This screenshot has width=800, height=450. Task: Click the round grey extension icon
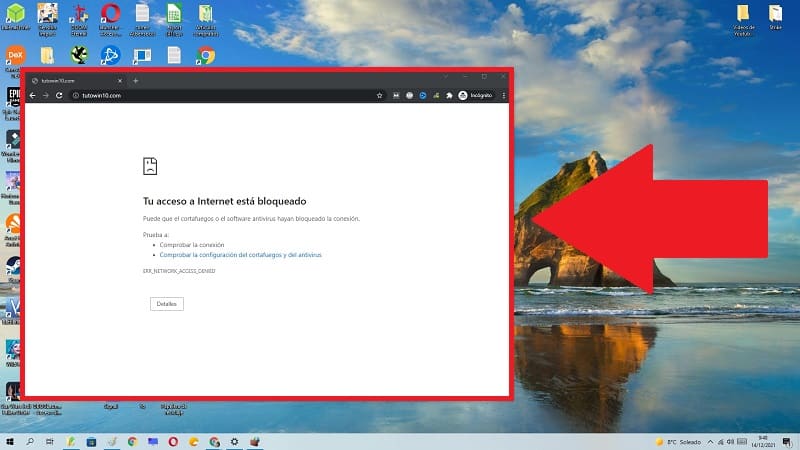pyautogui.click(x=409, y=95)
